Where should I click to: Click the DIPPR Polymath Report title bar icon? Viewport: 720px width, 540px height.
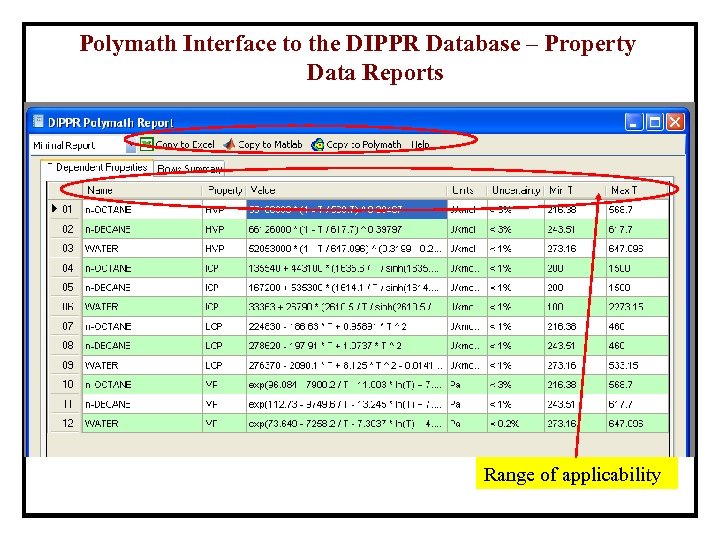tap(38, 122)
